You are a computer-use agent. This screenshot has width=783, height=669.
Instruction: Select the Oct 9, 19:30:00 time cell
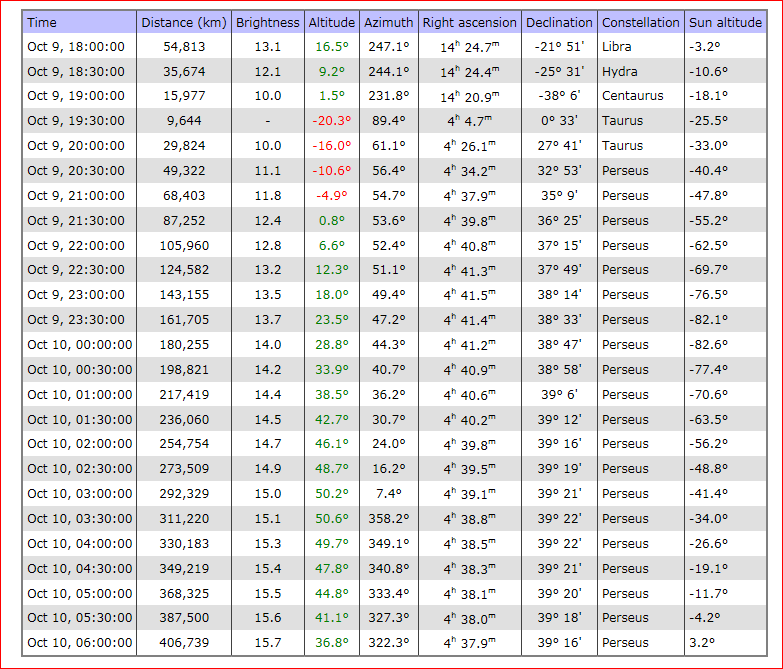coord(76,120)
